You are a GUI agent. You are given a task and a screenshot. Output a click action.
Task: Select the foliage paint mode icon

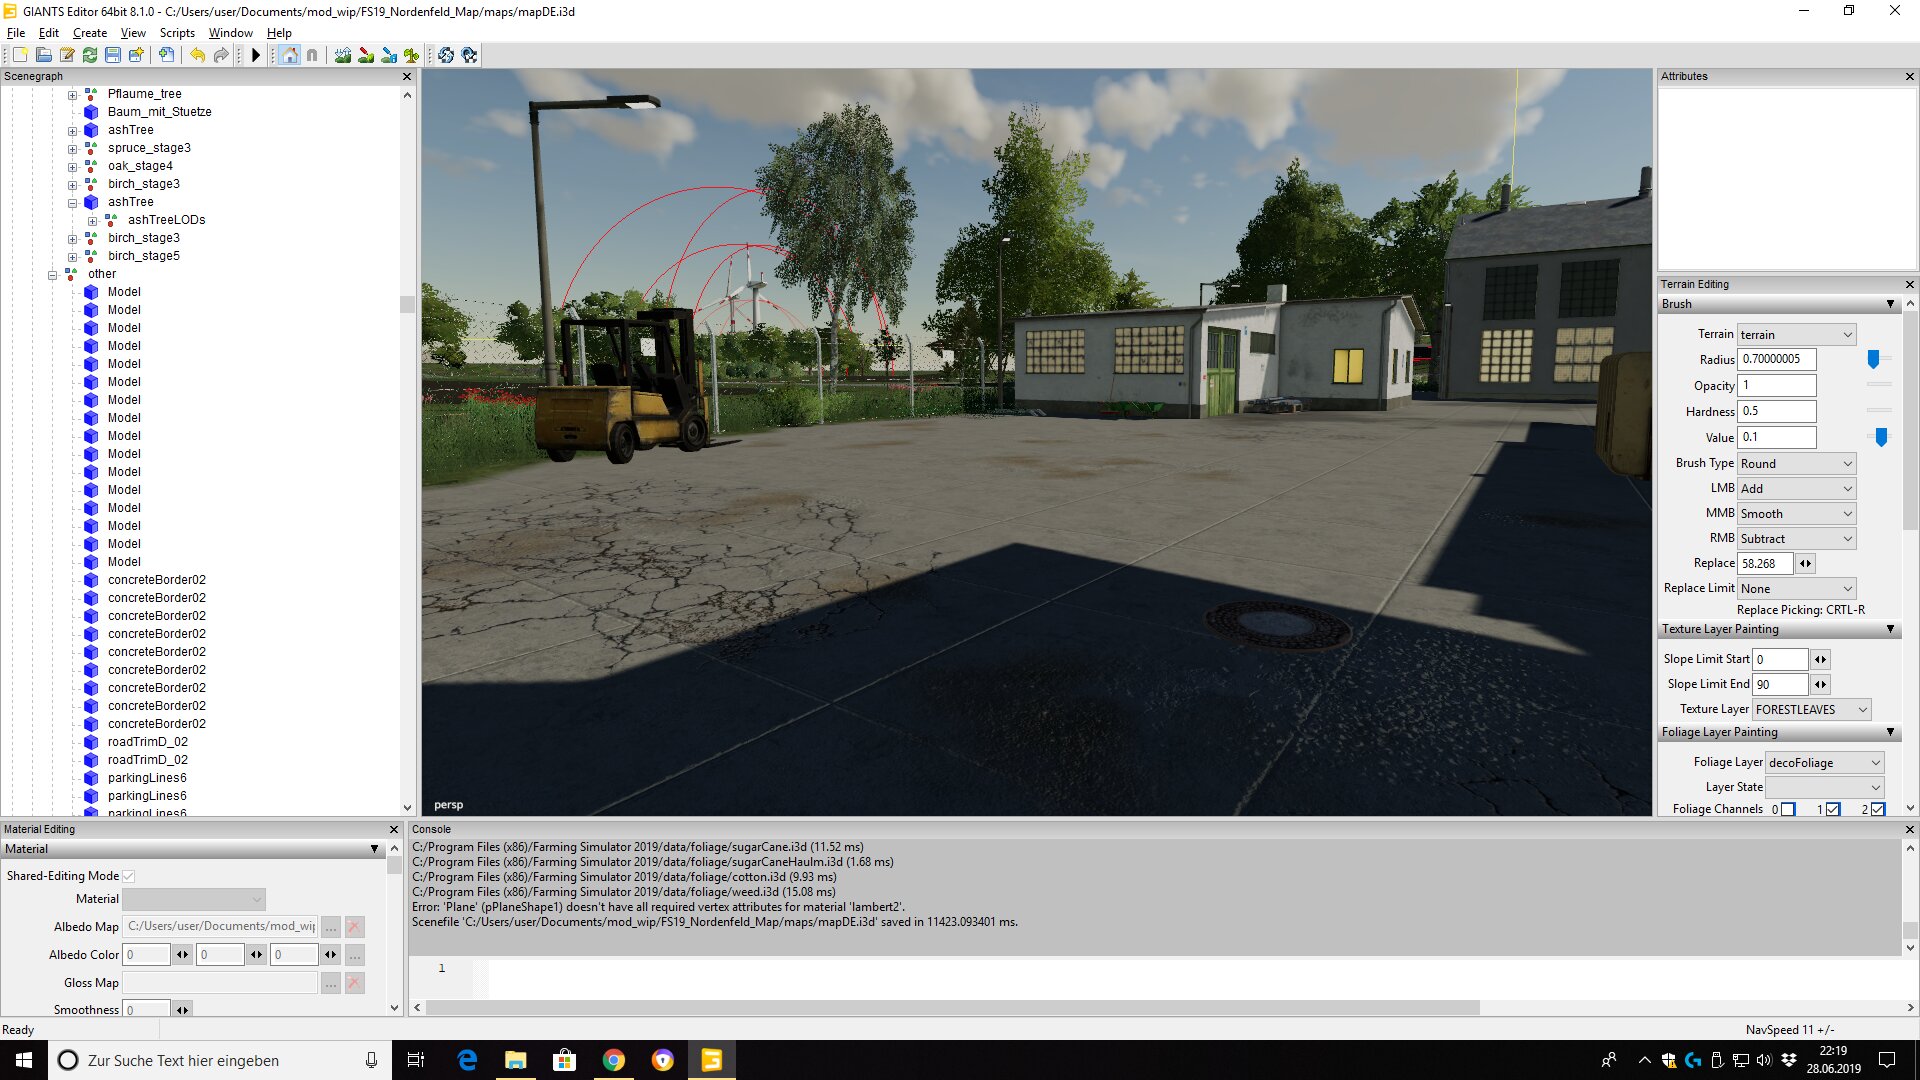(412, 55)
